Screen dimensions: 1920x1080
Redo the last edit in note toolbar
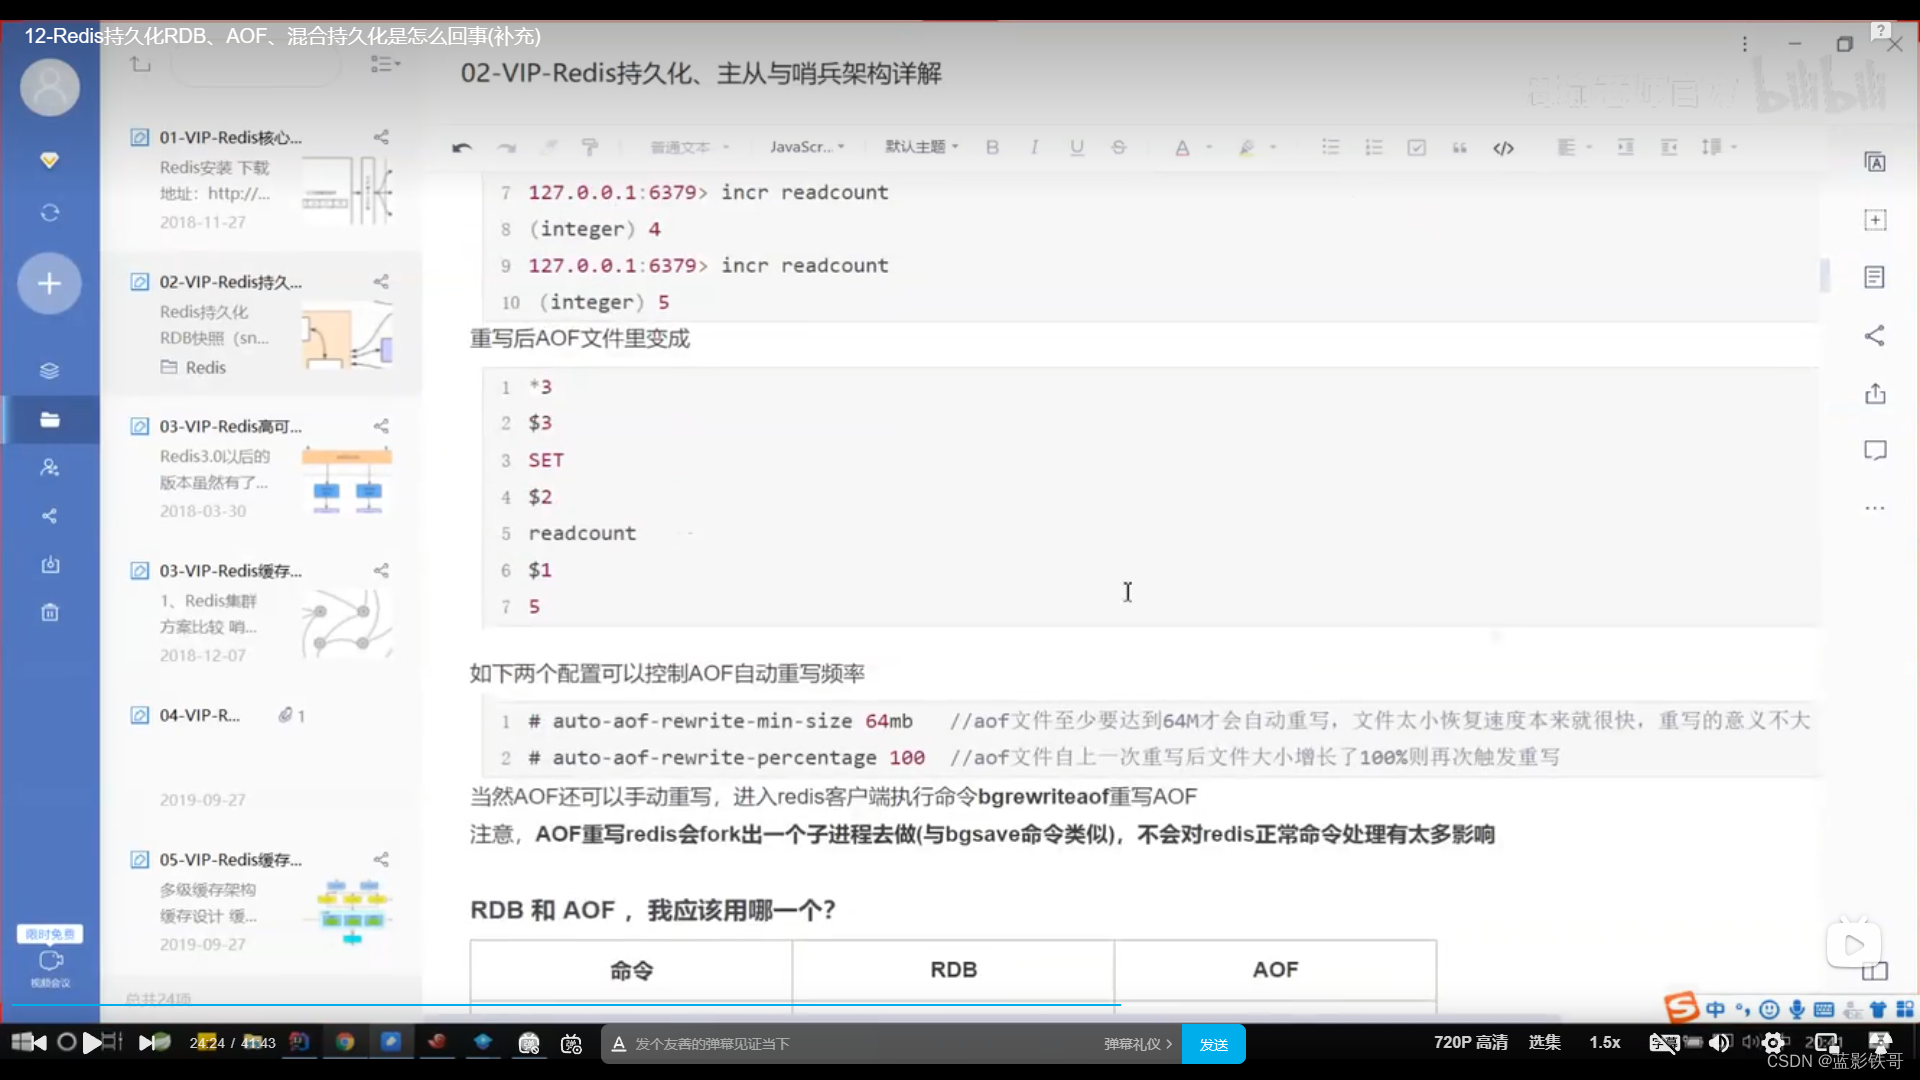coord(507,147)
